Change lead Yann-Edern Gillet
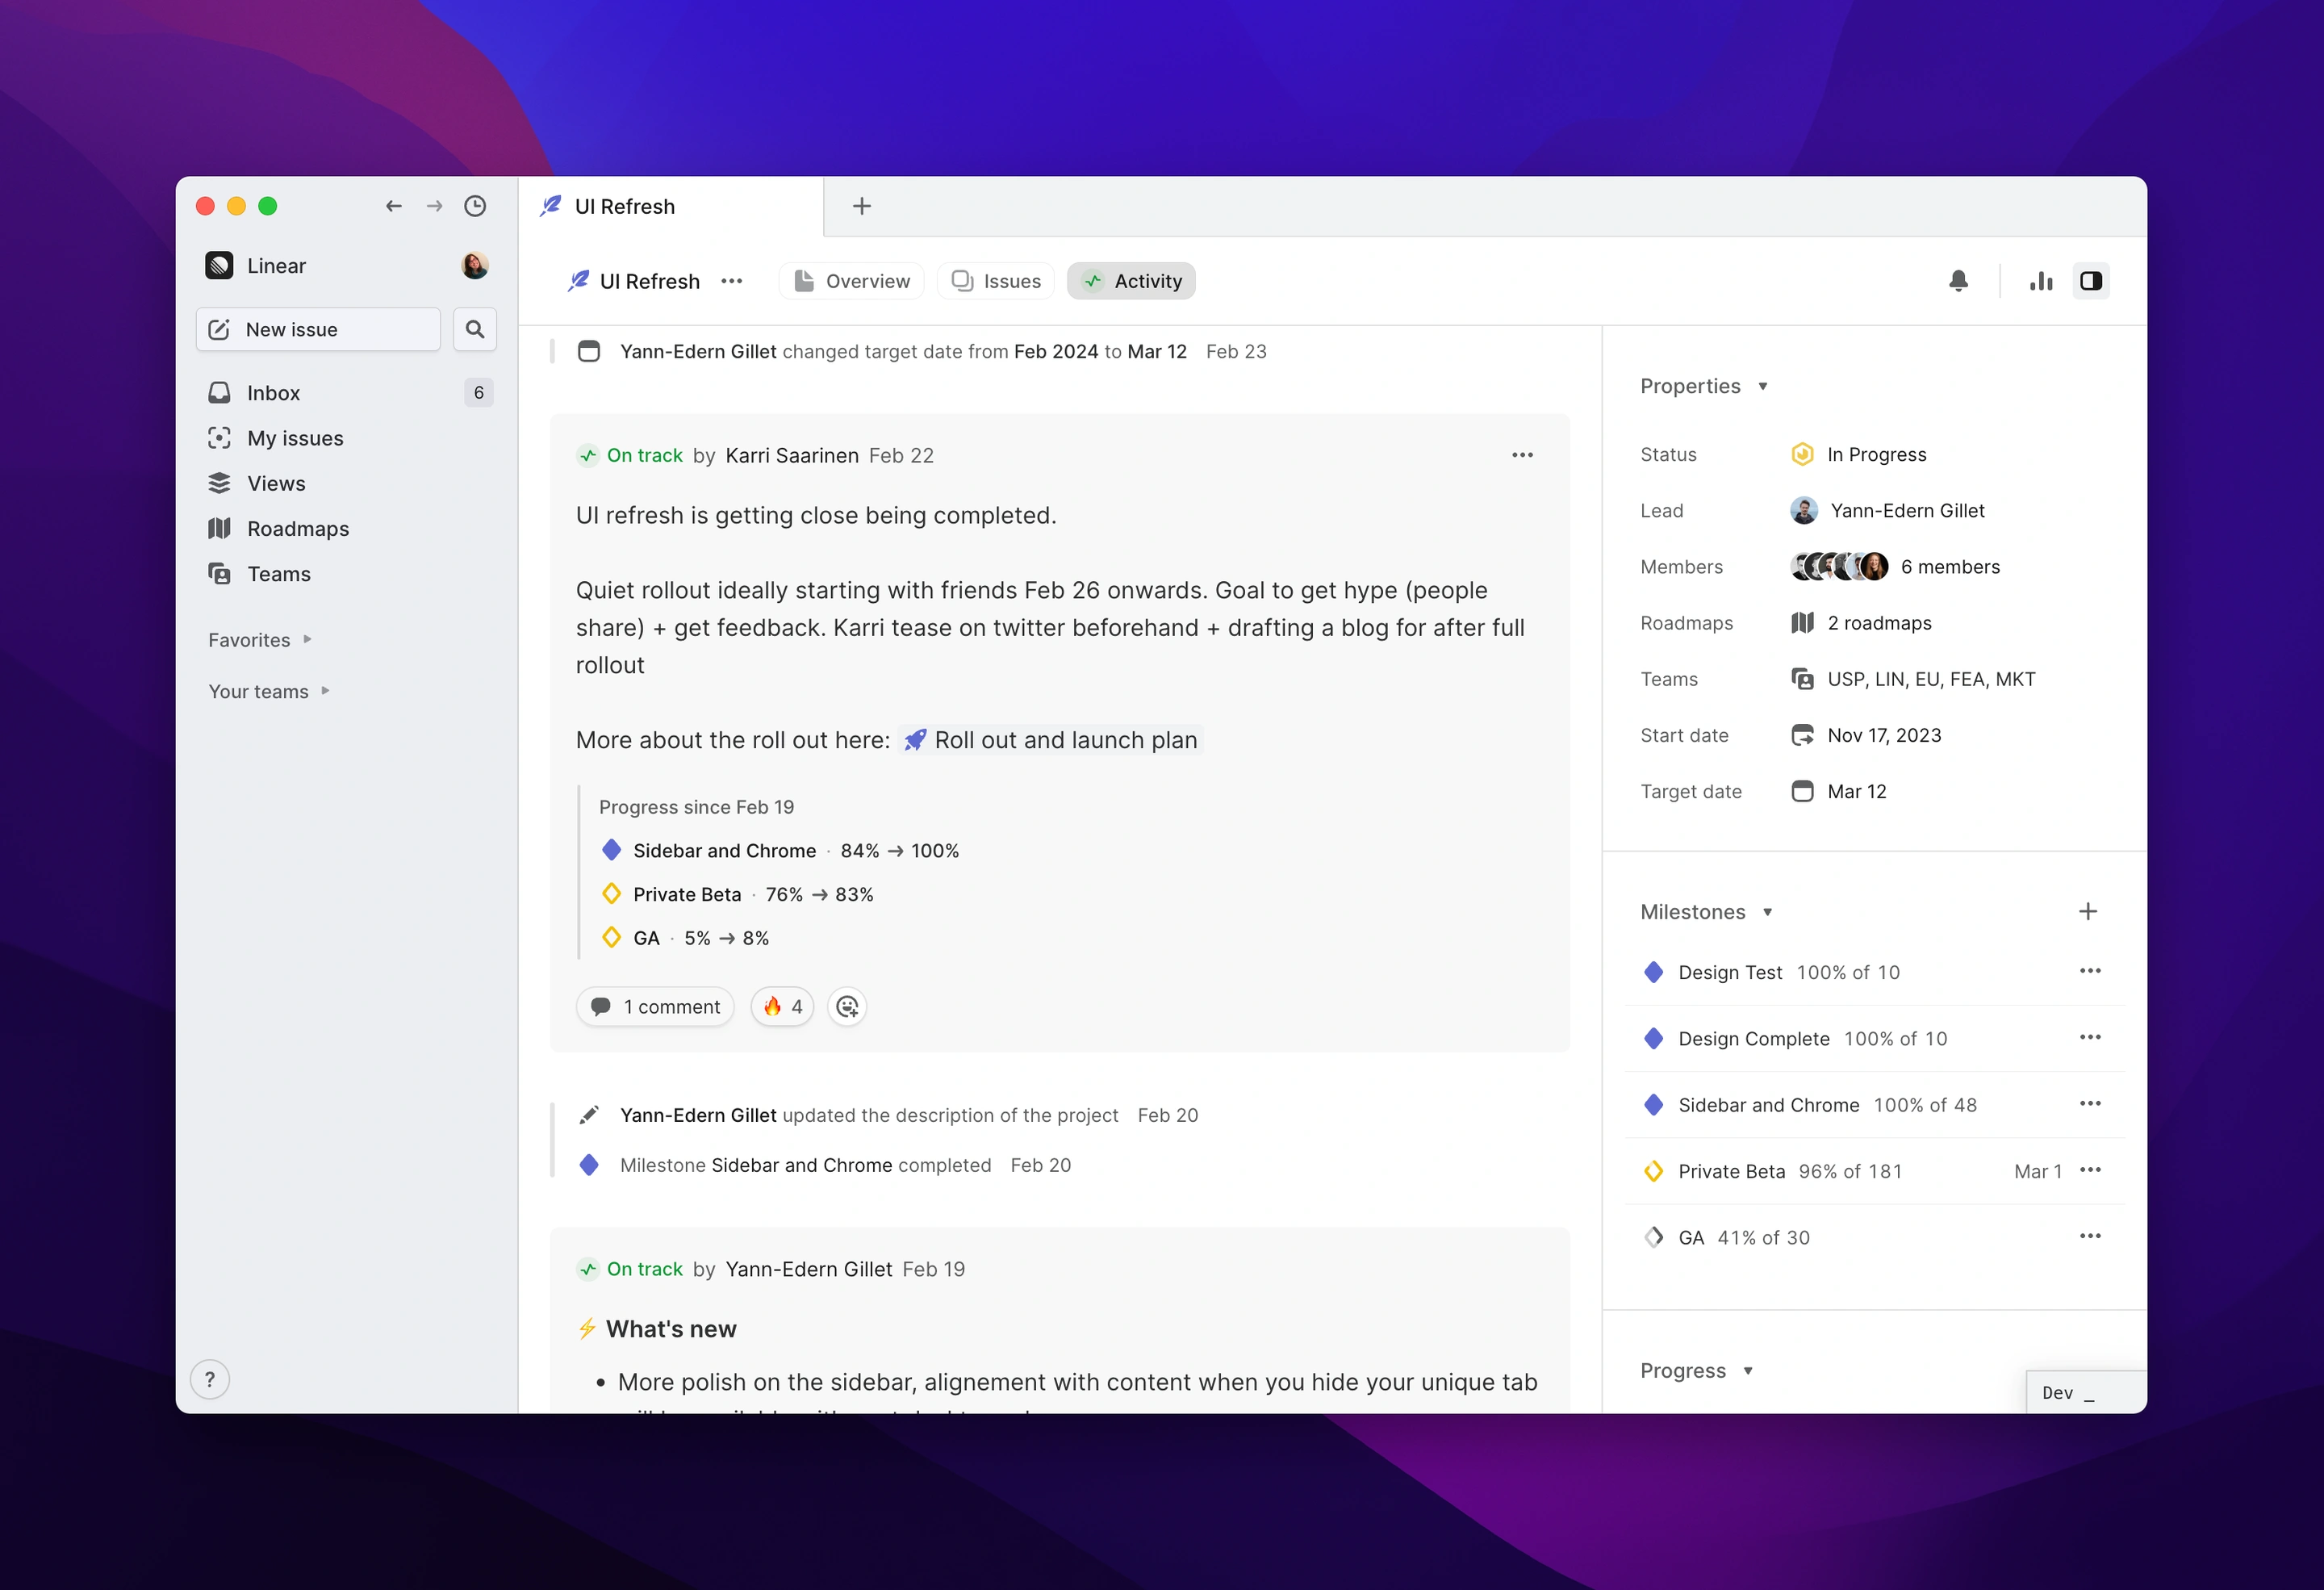The width and height of the screenshot is (2324, 1590). point(1888,511)
